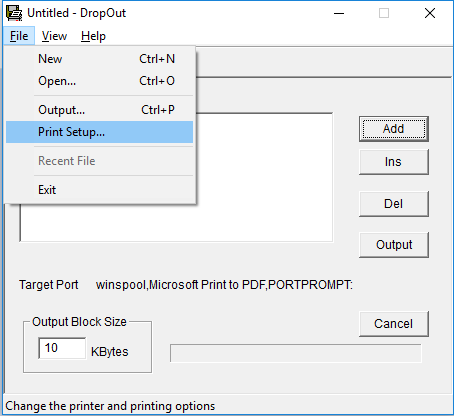Select Recent File menu entry
Screen dimensions: 454x416
[99, 161]
